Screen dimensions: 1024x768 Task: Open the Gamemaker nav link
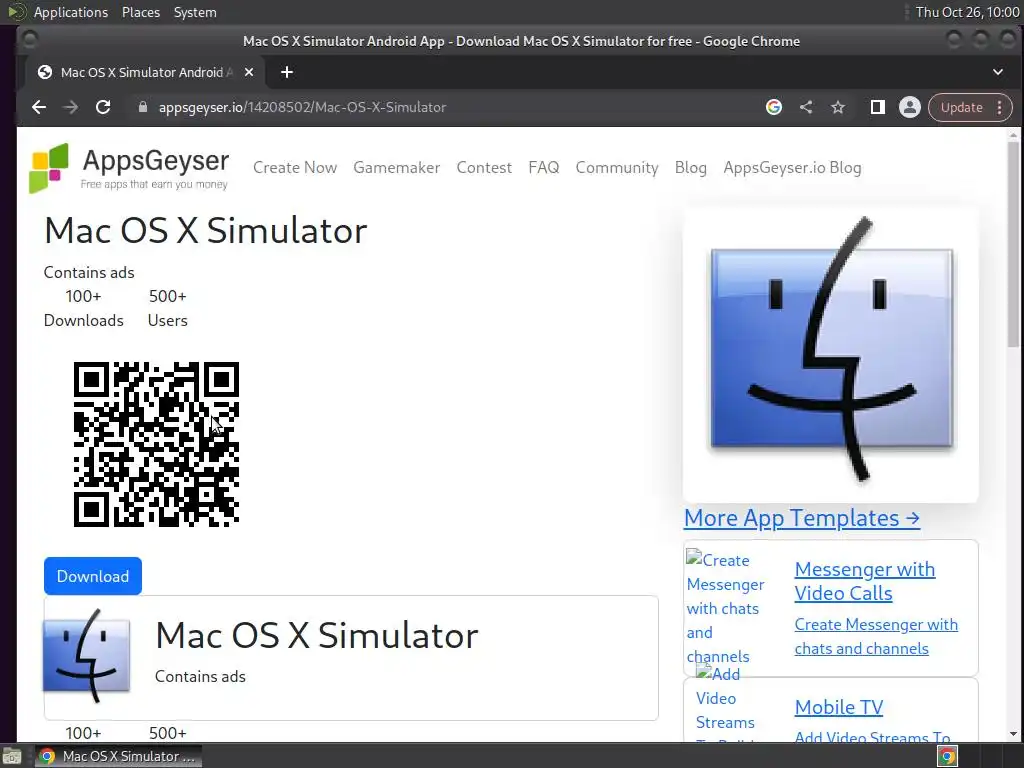396,168
